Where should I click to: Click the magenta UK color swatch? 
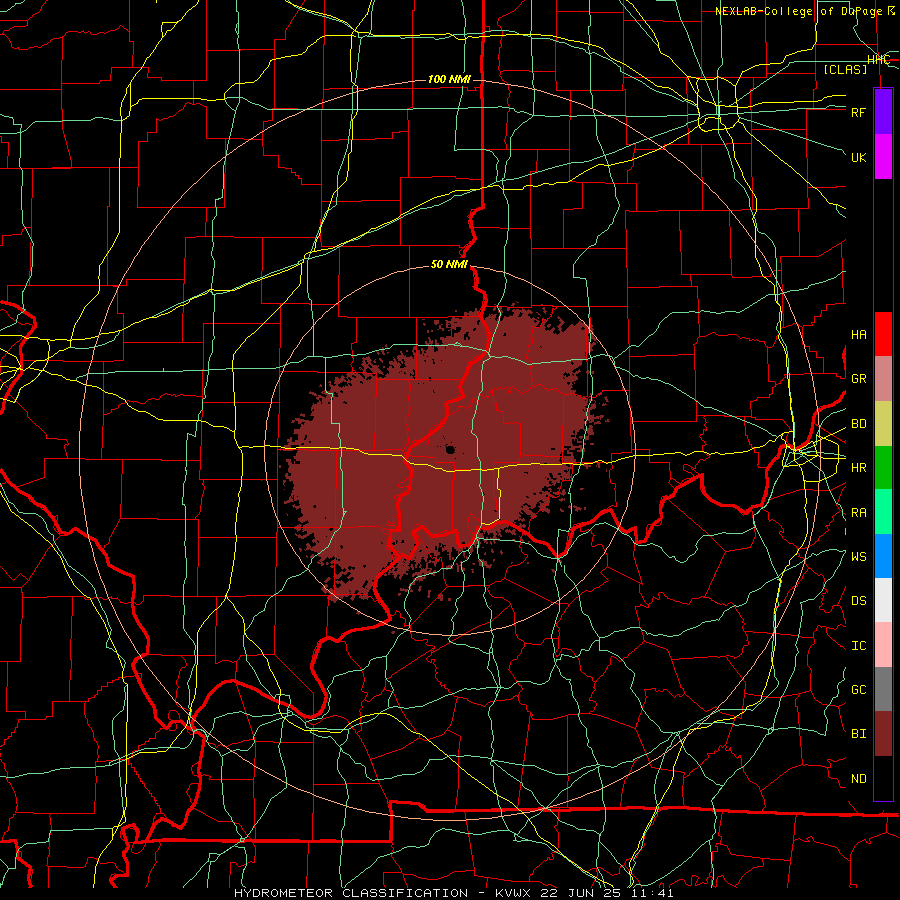[883, 157]
